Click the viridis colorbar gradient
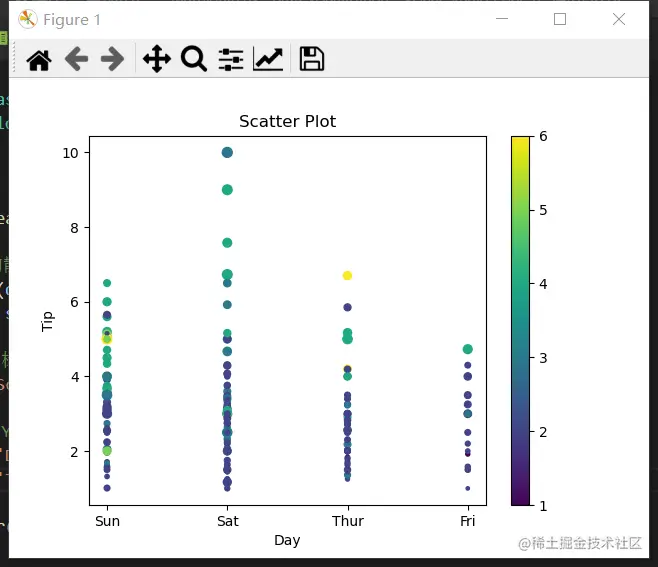The width and height of the screenshot is (658, 567). tap(520, 321)
